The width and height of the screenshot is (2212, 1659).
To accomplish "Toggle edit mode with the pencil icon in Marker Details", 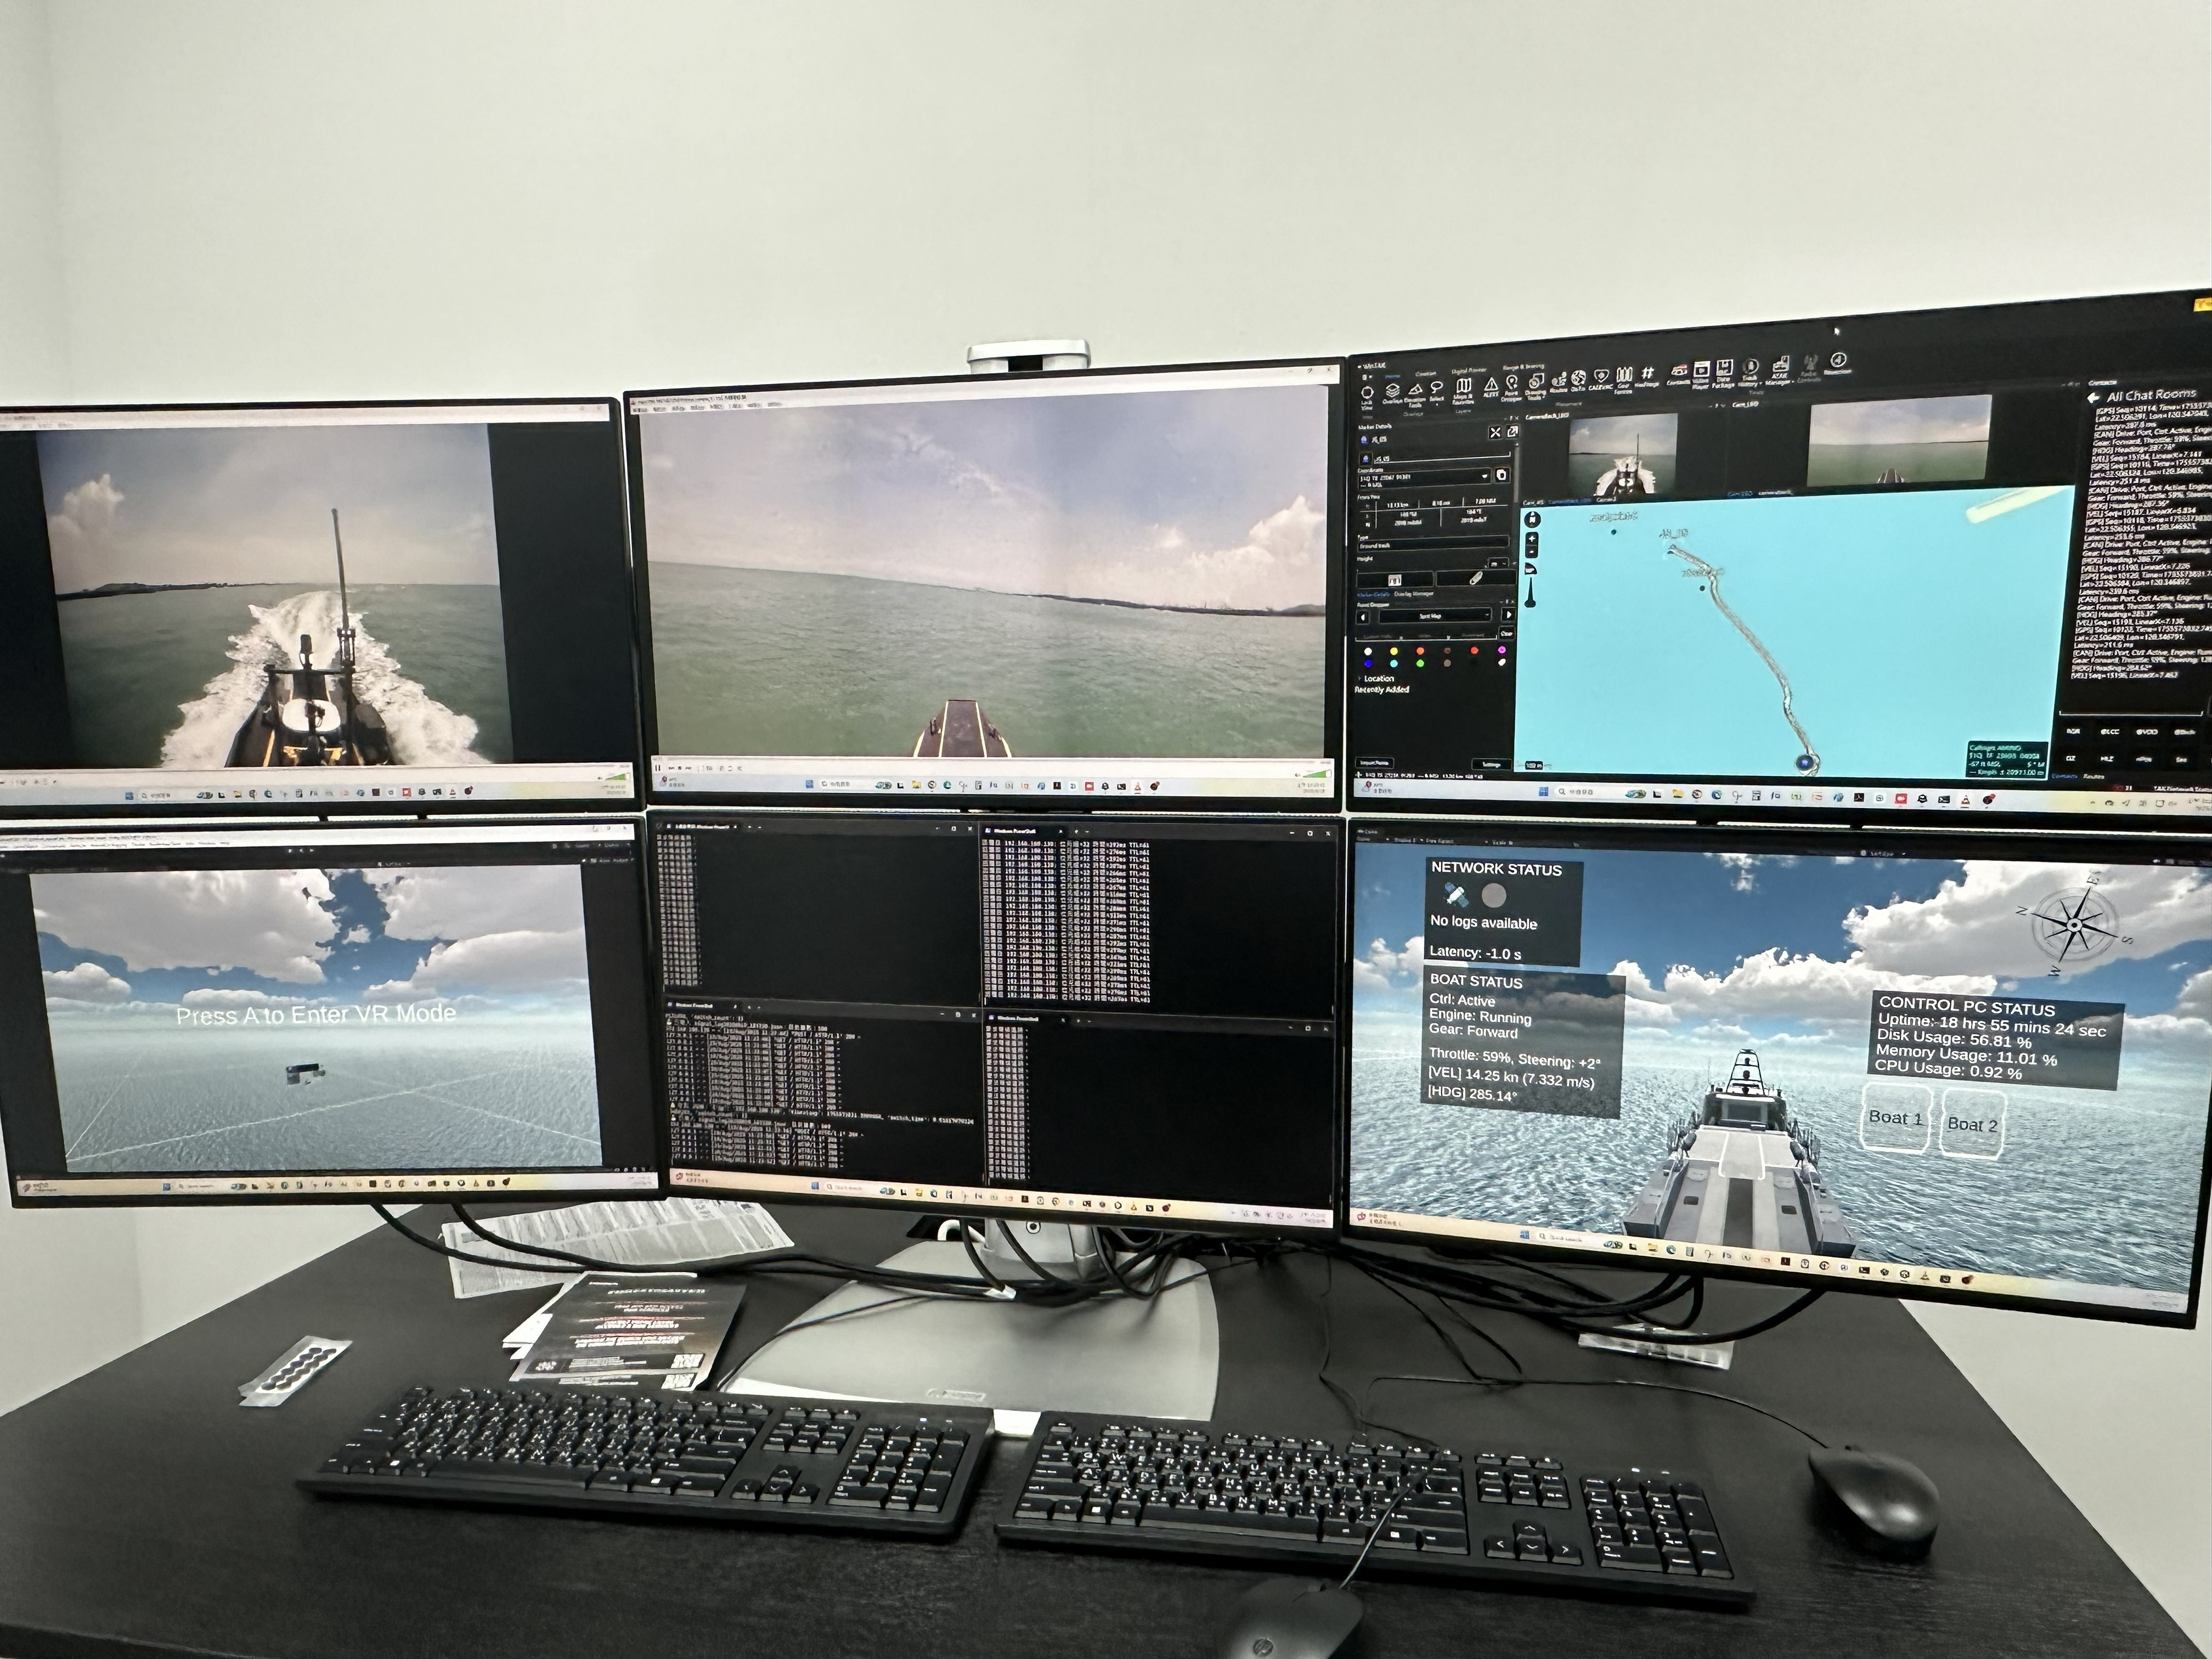I will (1476, 579).
